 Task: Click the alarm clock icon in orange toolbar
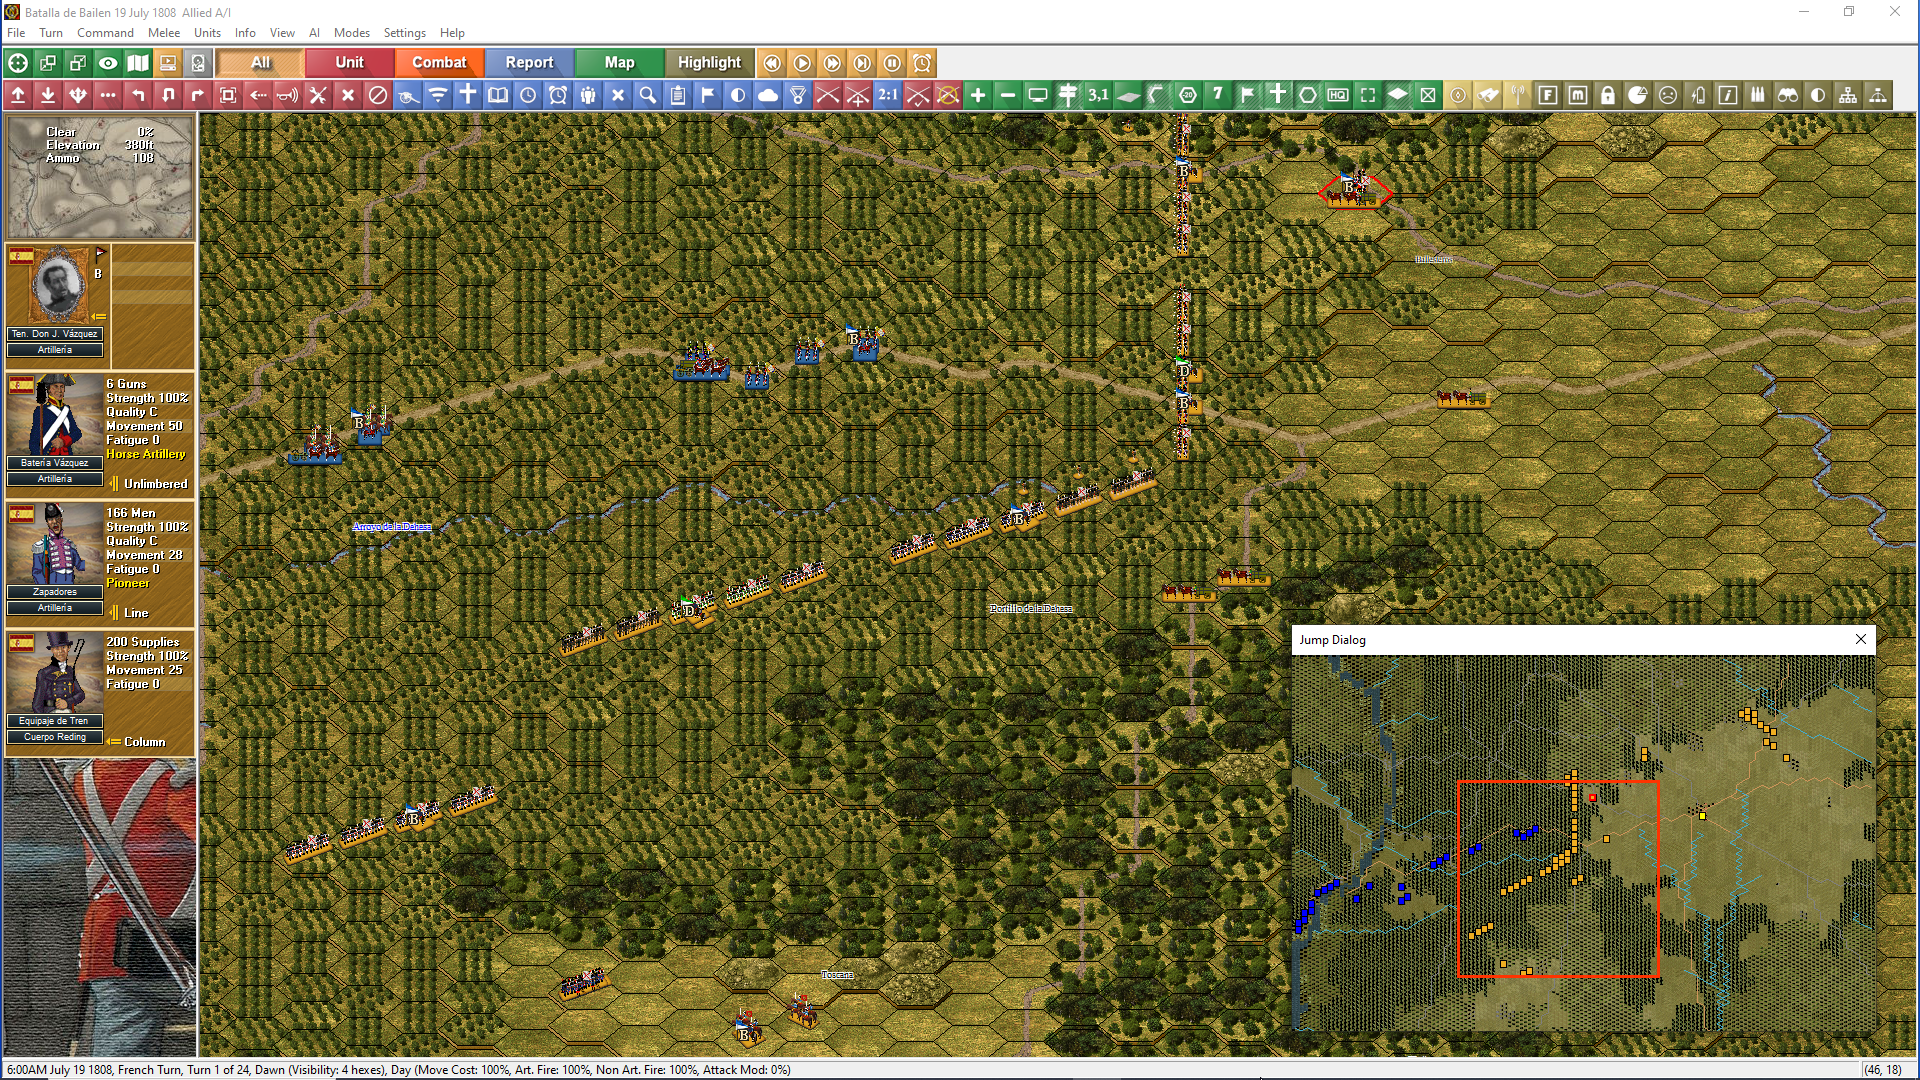[922, 63]
